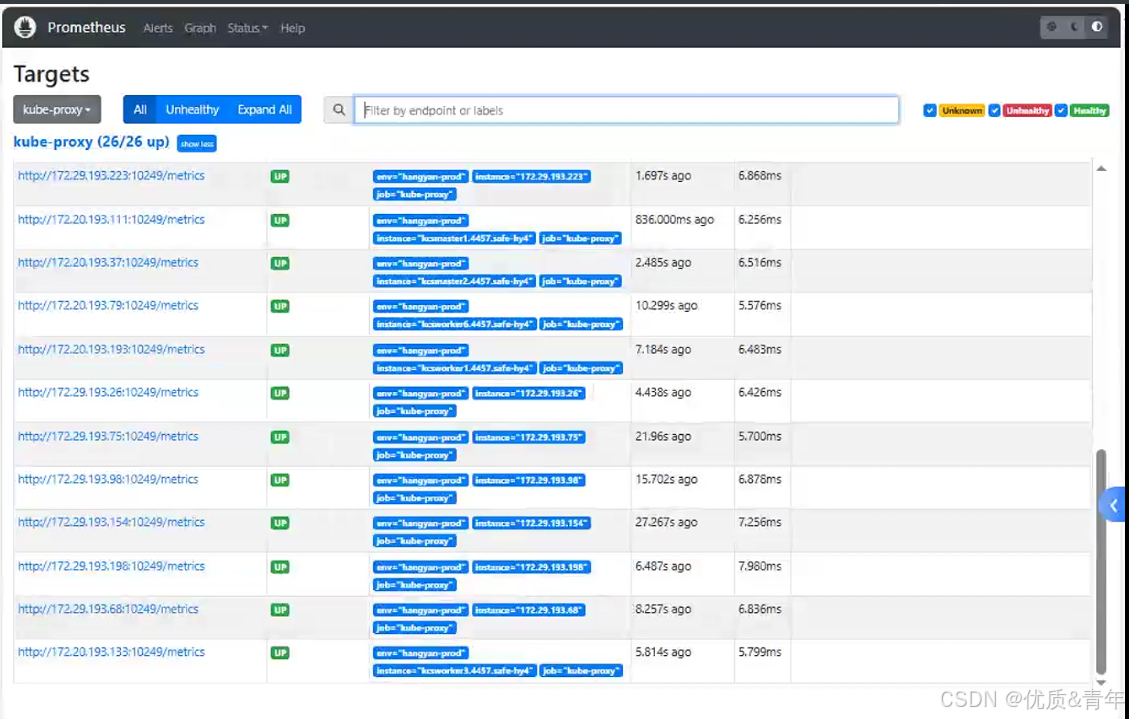Click the targets table vertical scrollbar thumb

click(x=1101, y=561)
